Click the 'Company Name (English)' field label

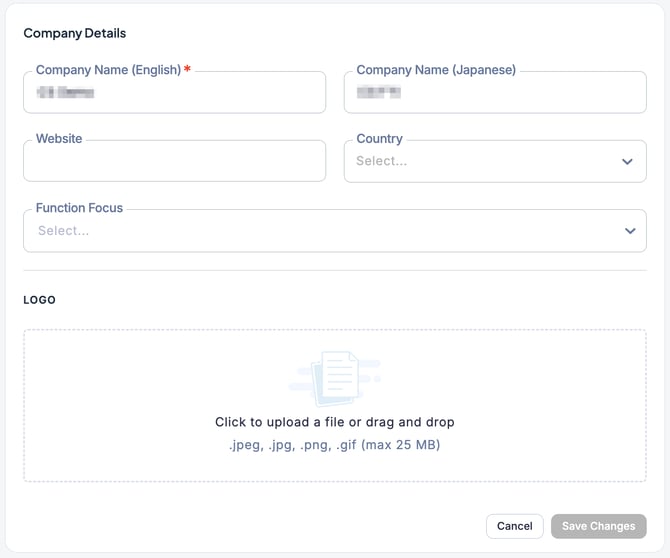point(108,70)
